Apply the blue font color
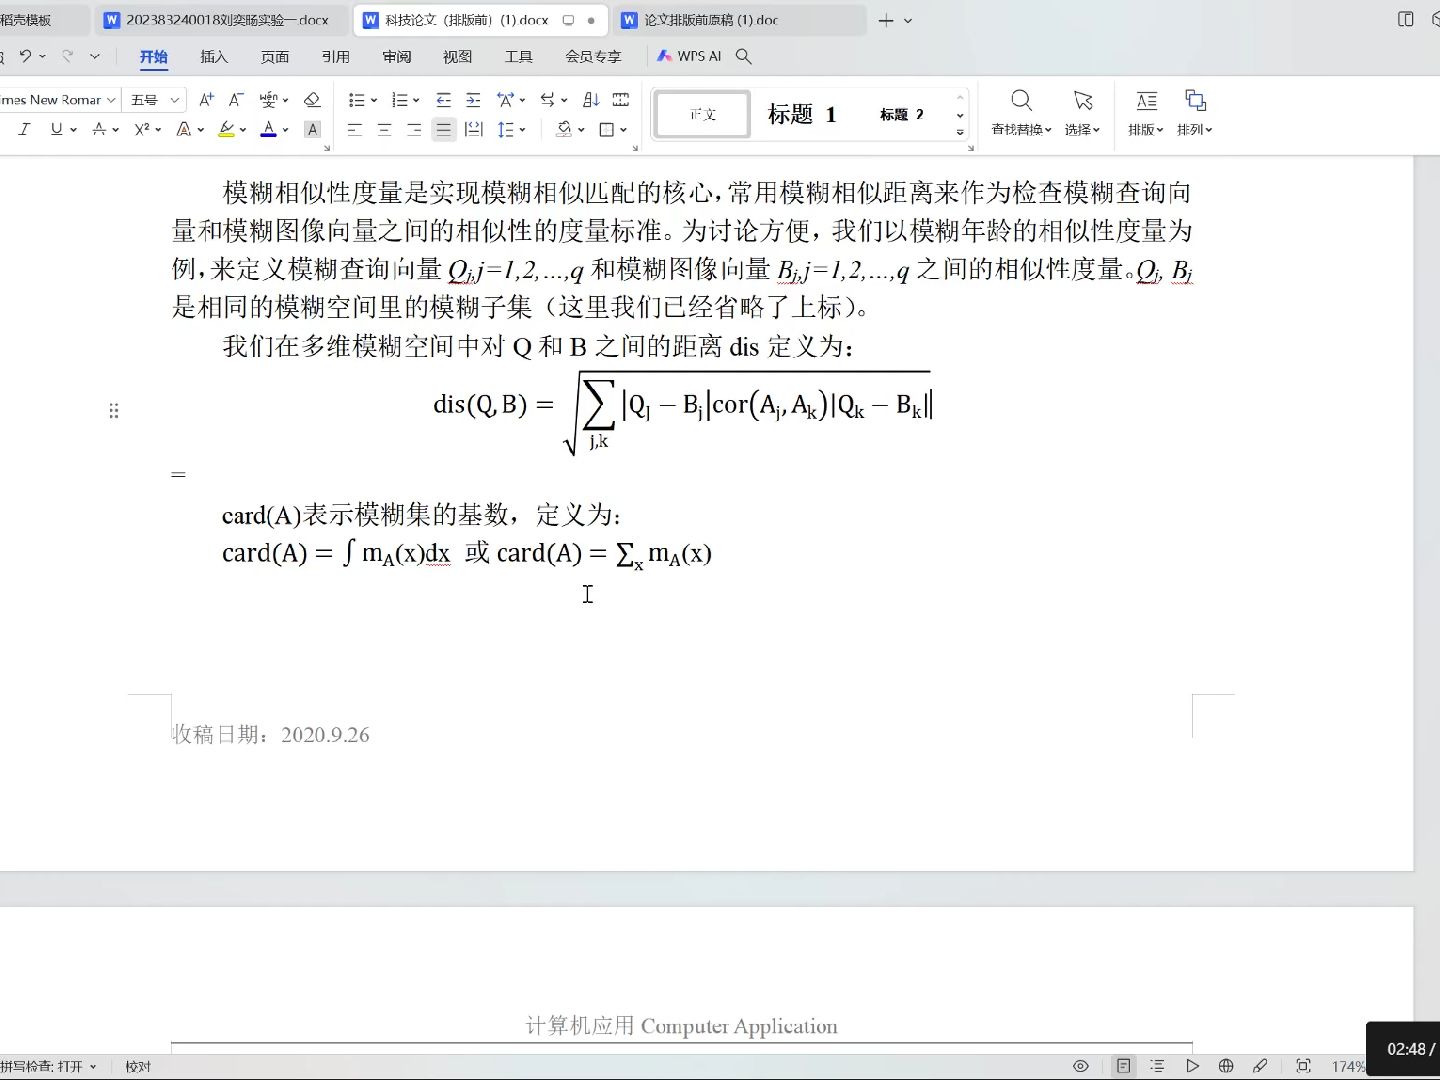Viewport: 1440px width, 1080px height. (268, 129)
